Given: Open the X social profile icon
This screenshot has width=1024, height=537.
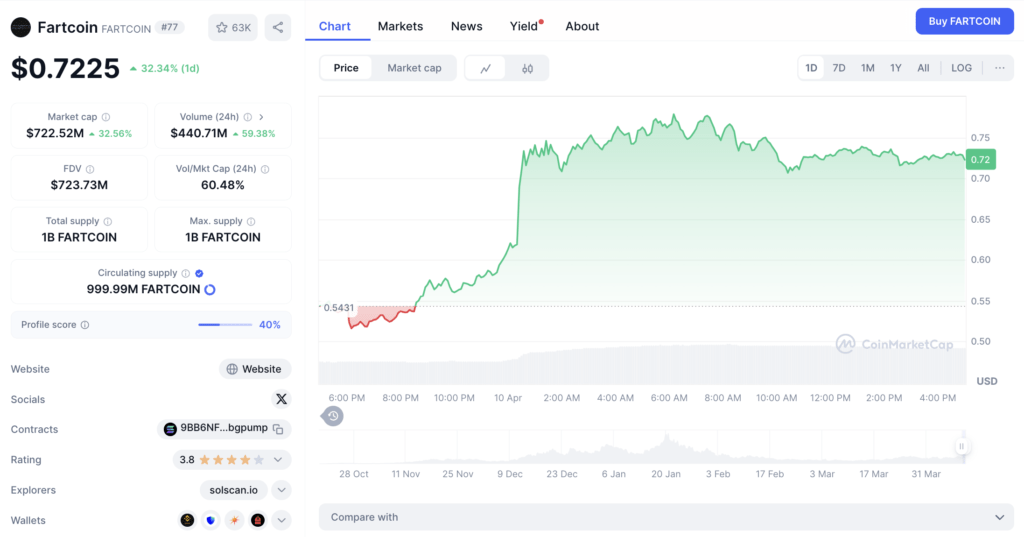Looking at the screenshot, I should coord(281,399).
